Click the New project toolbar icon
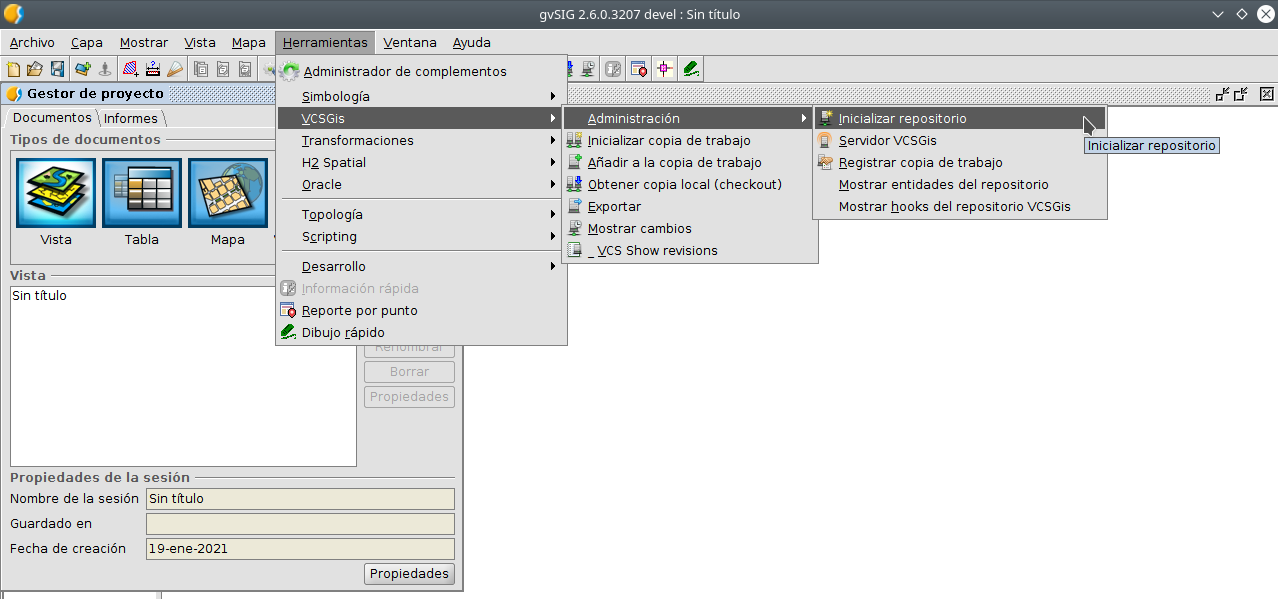This screenshot has height=599, width=1278. point(13,69)
